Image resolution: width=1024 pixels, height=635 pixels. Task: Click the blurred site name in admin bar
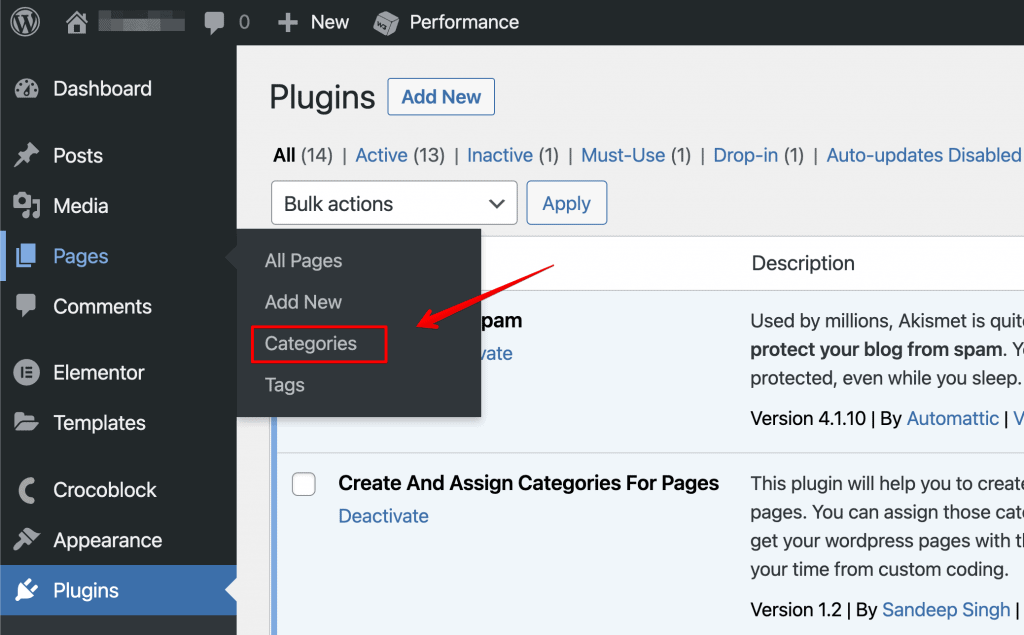point(141,22)
